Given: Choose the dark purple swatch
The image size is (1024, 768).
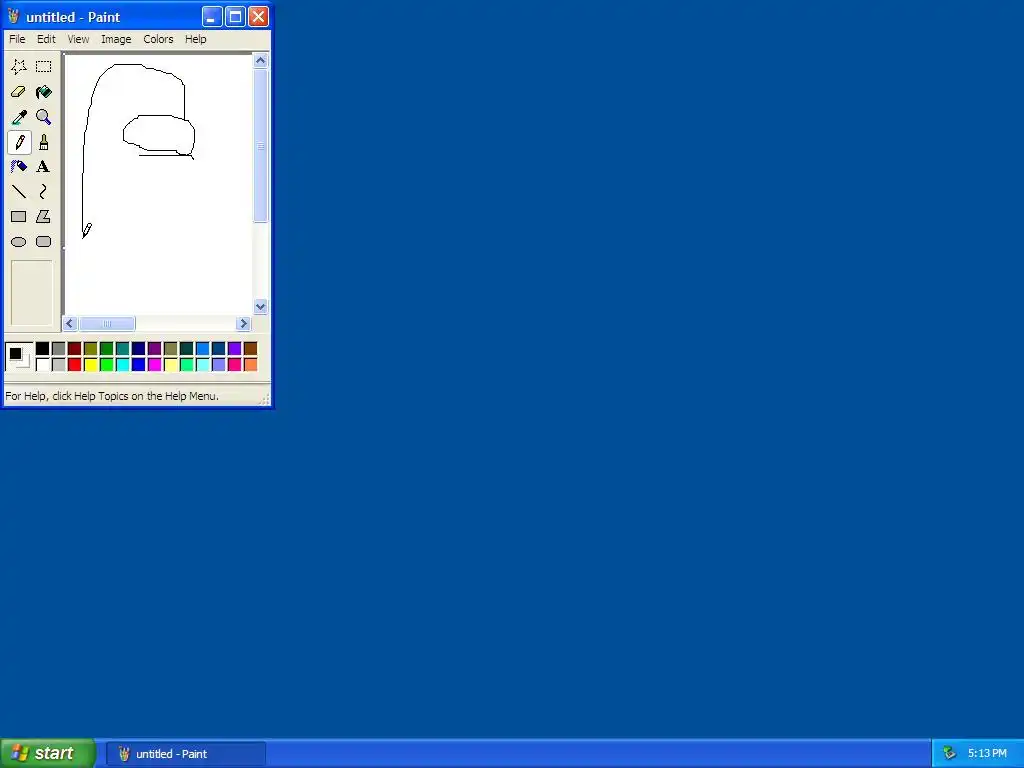Looking at the screenshot, I should 154,349.
